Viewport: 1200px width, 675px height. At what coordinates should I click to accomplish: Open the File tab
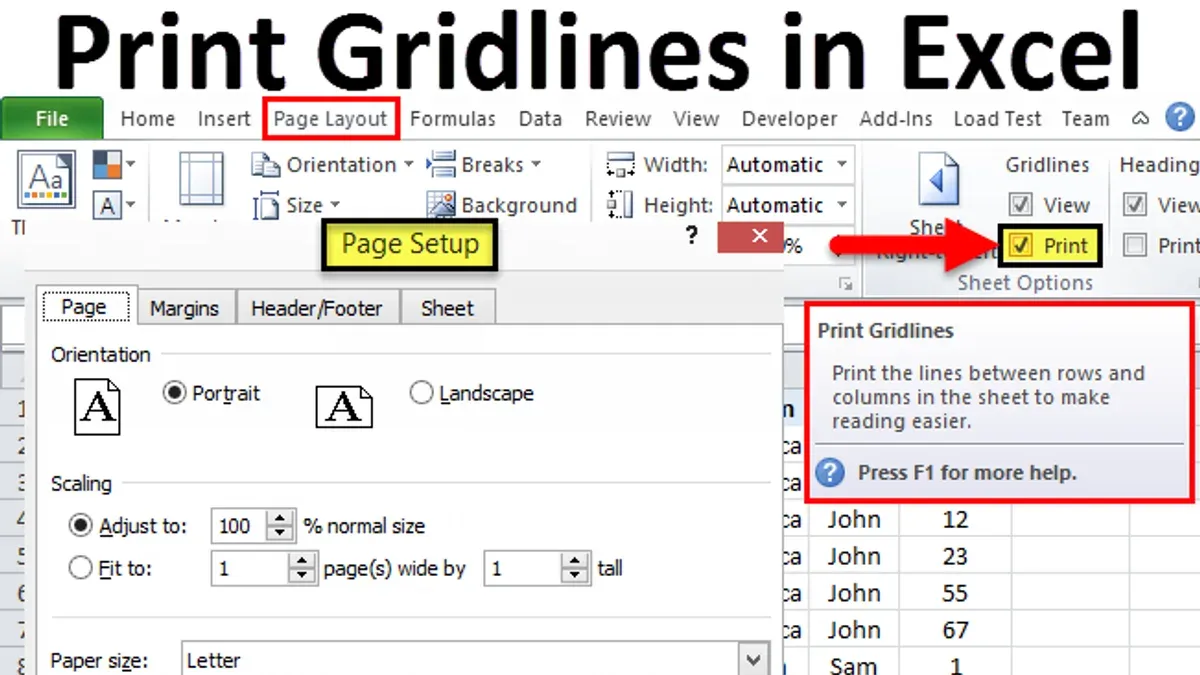coord(52,119)
